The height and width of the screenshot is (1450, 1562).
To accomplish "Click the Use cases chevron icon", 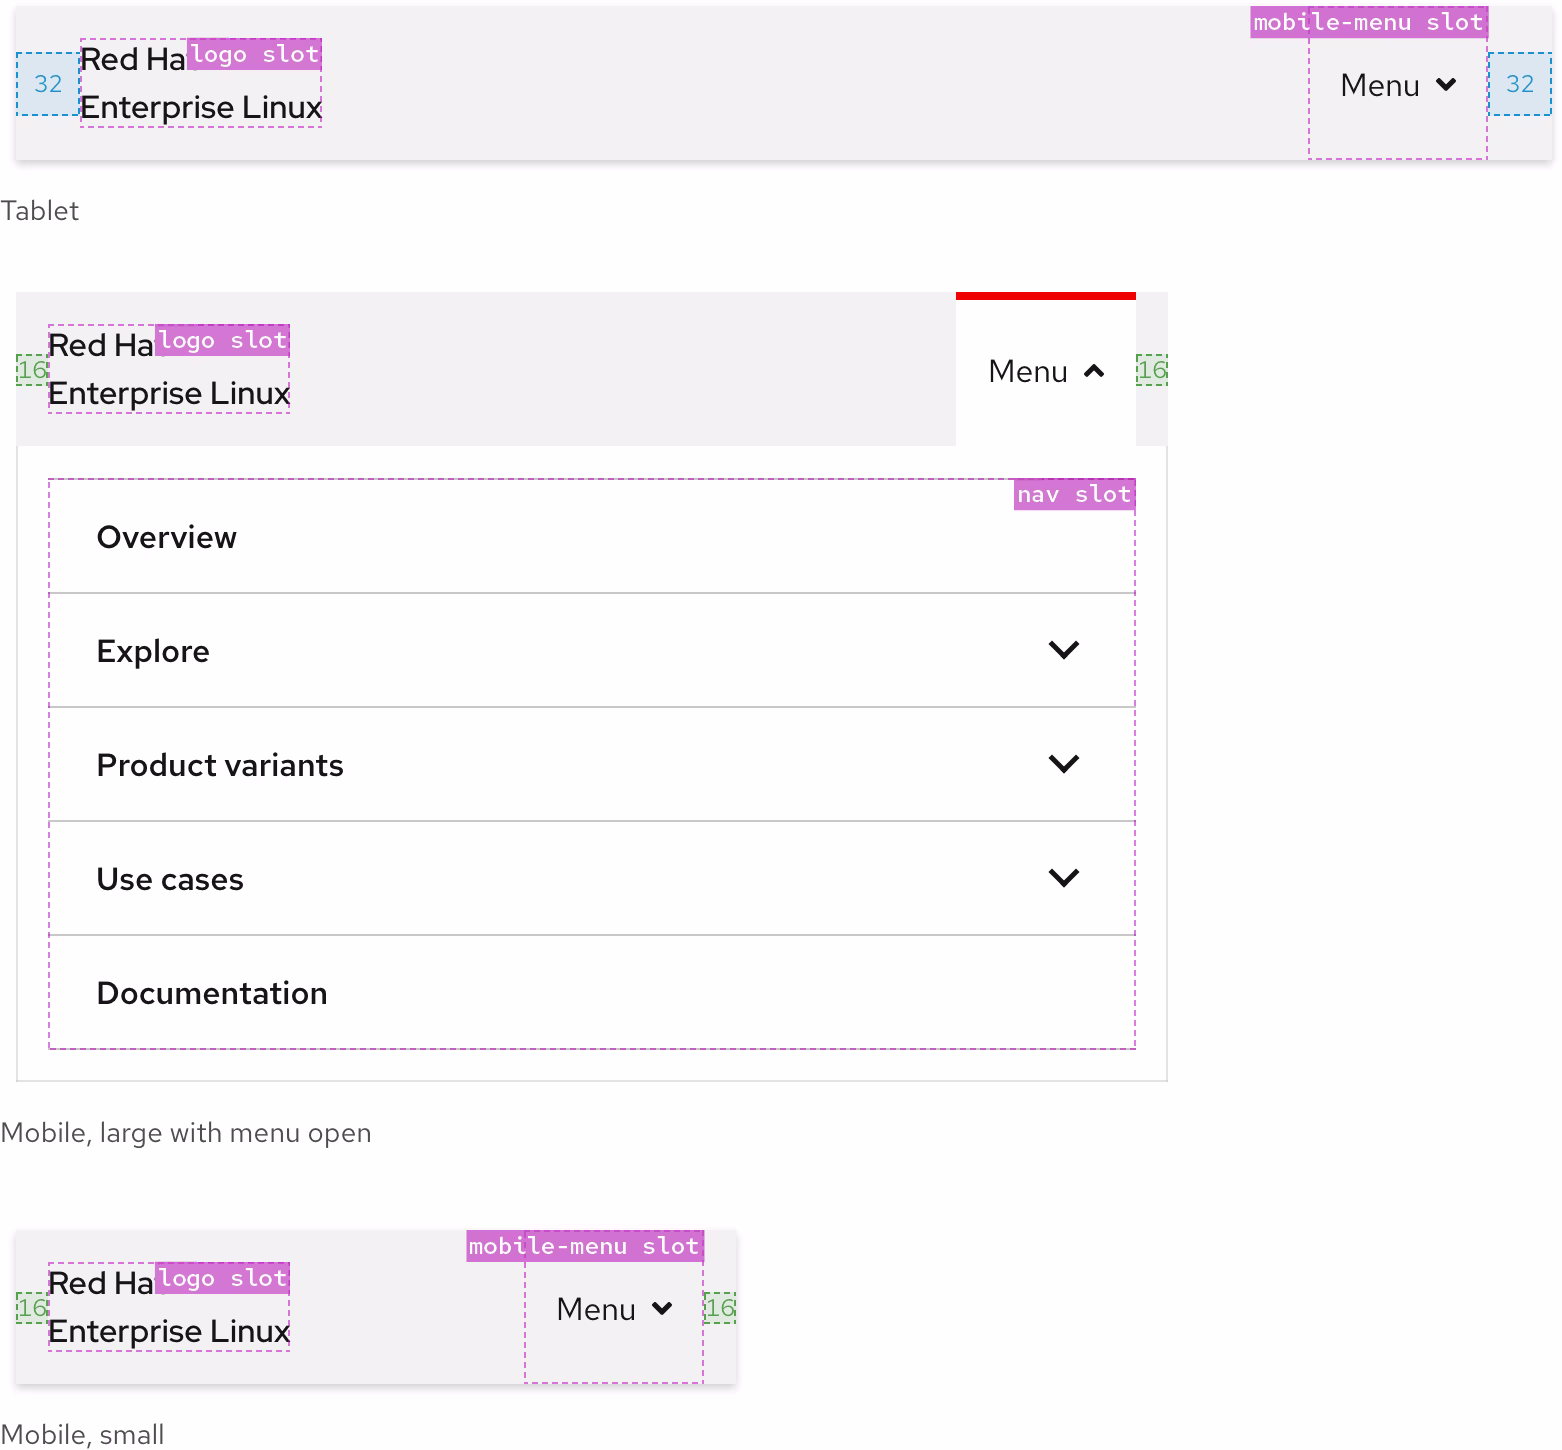I will click(x=1064, y=877).
